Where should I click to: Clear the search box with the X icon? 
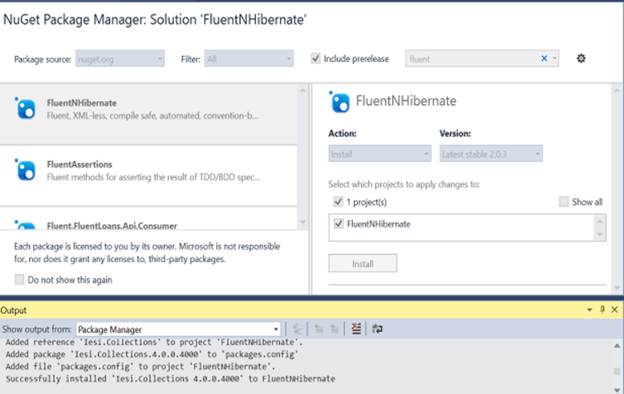pos(544,59)
